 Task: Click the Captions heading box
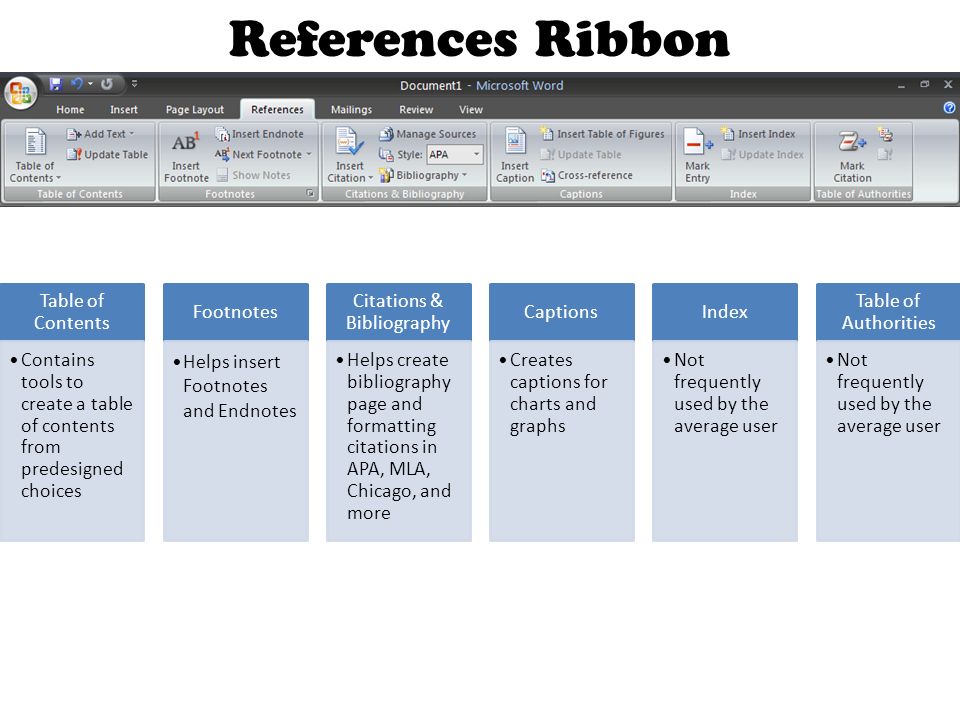561,312
